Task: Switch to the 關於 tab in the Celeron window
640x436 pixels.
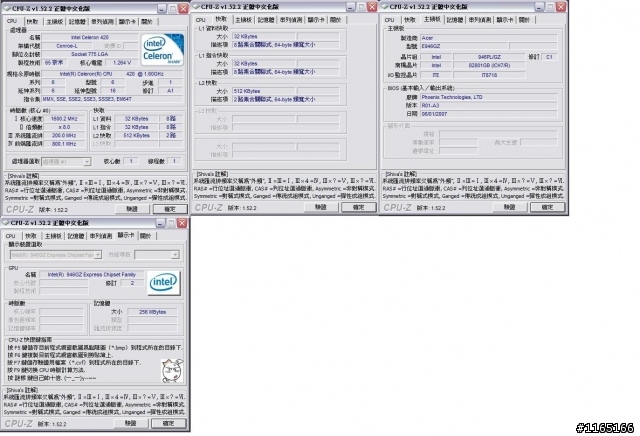Action: (x=147, y=22)
